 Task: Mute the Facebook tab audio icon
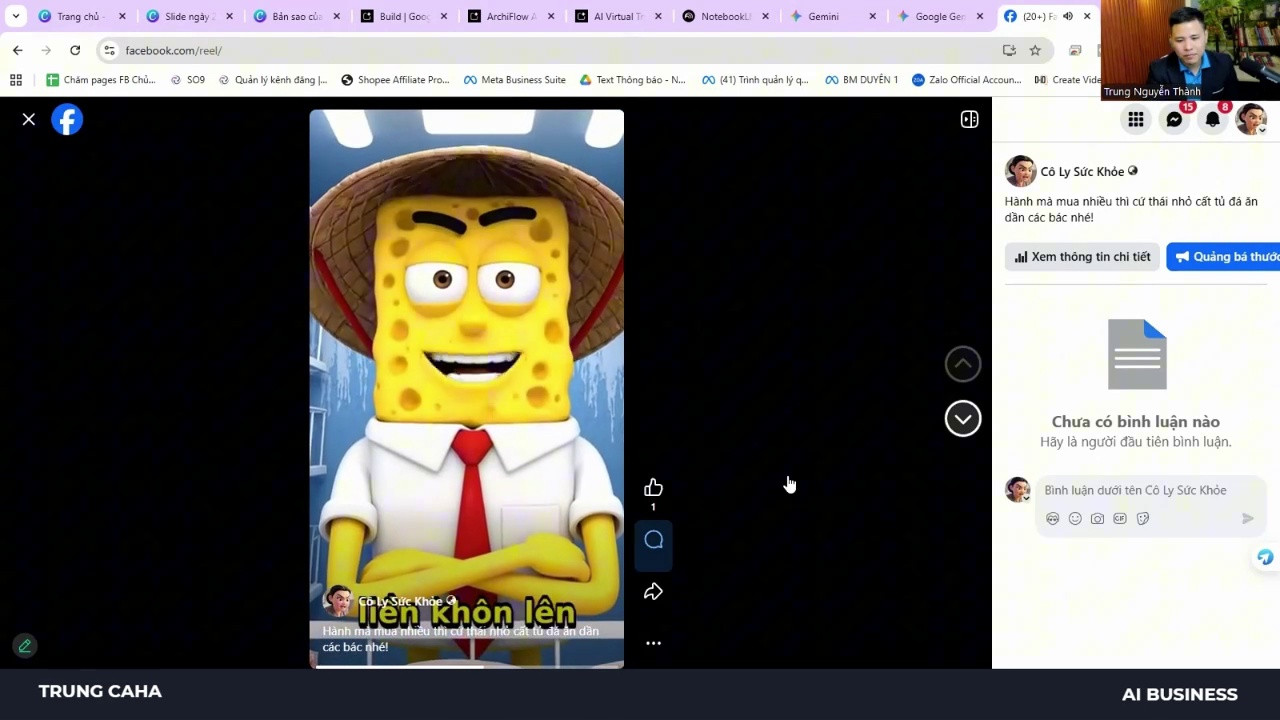[1068, 16]
